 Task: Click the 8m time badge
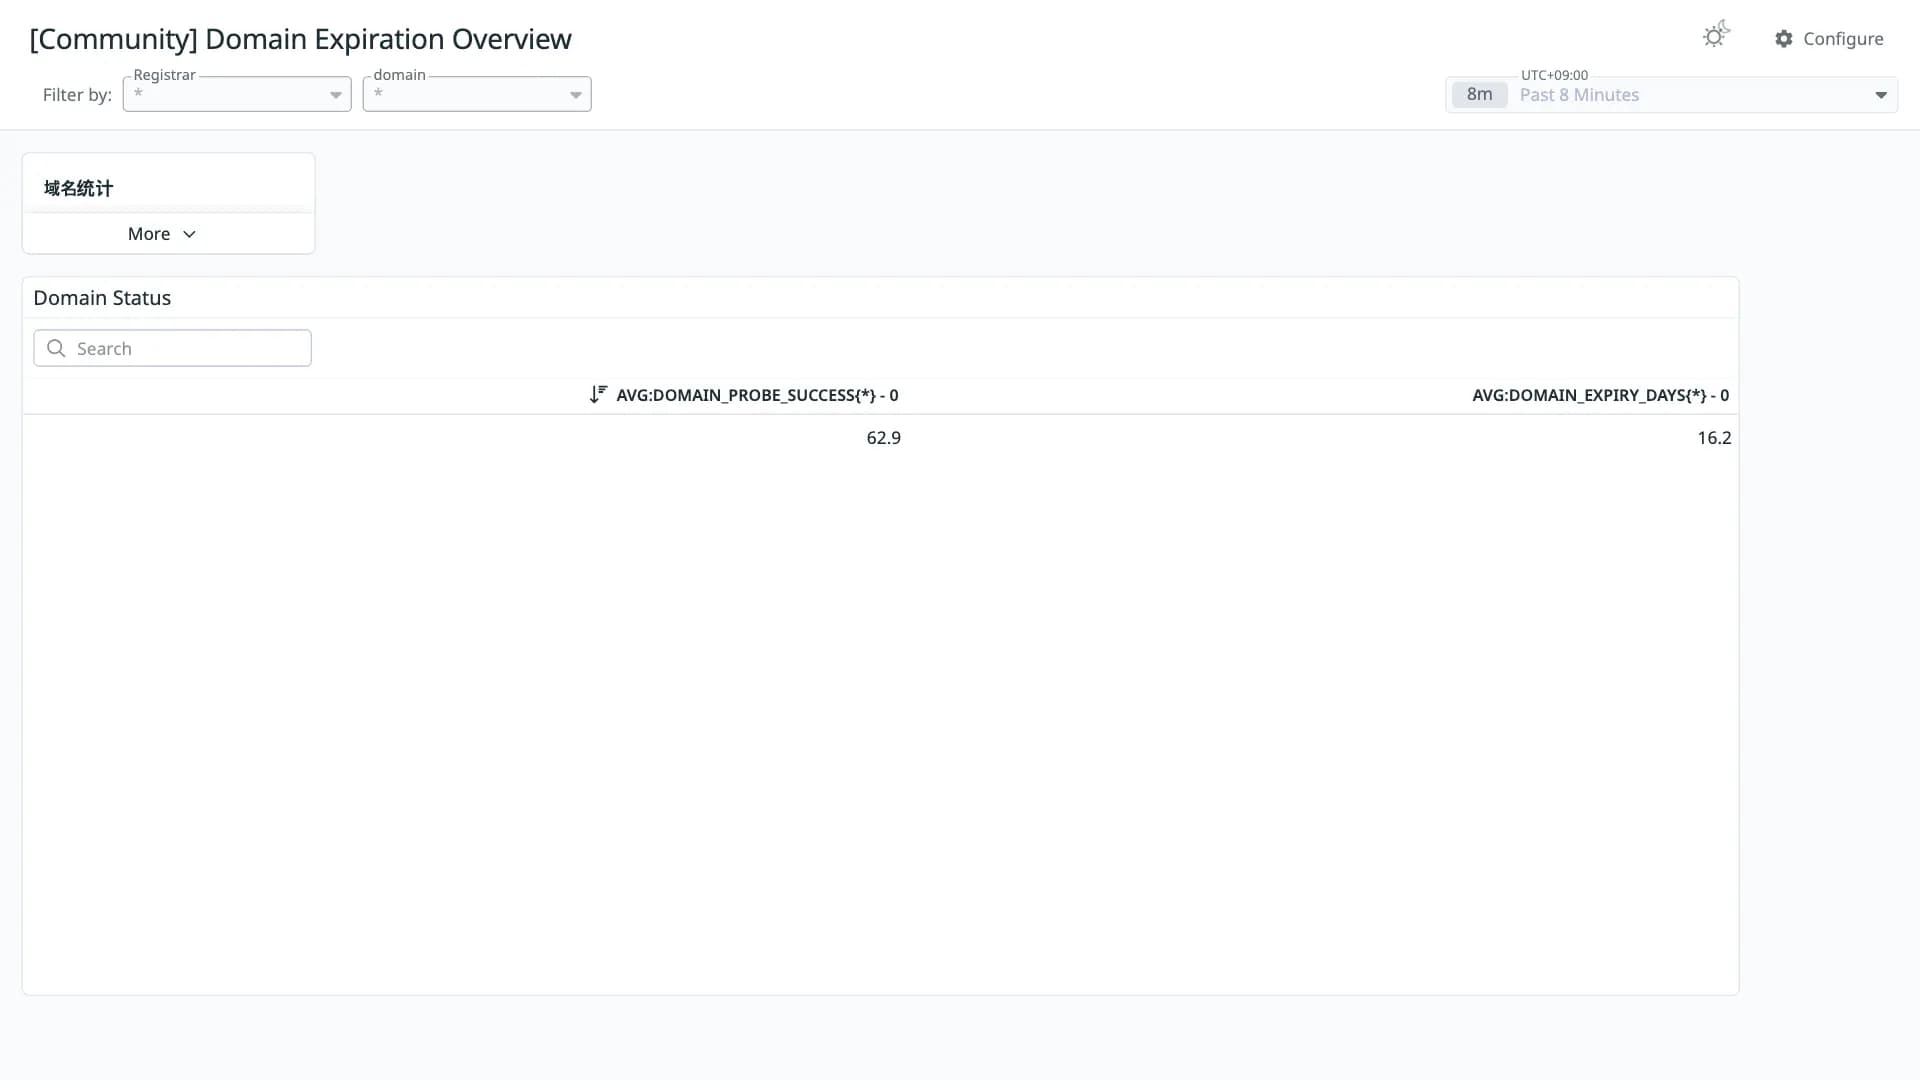(x=1479, y=94)
